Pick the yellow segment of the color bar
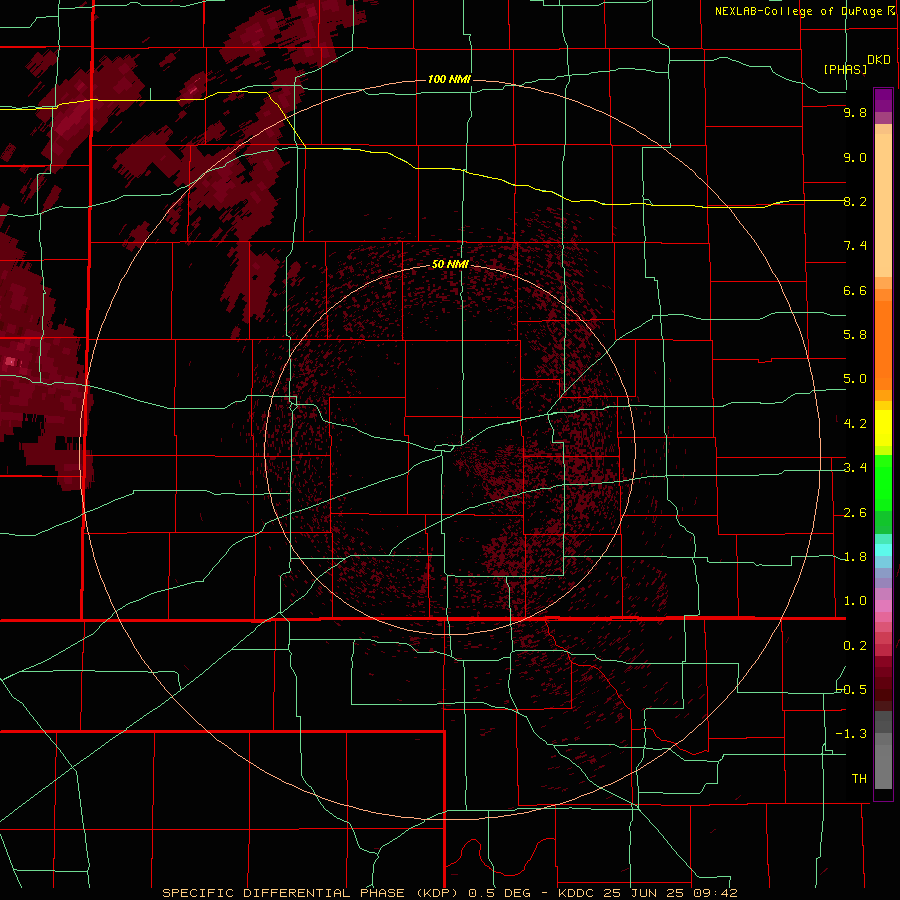 [x=883, y=428]
